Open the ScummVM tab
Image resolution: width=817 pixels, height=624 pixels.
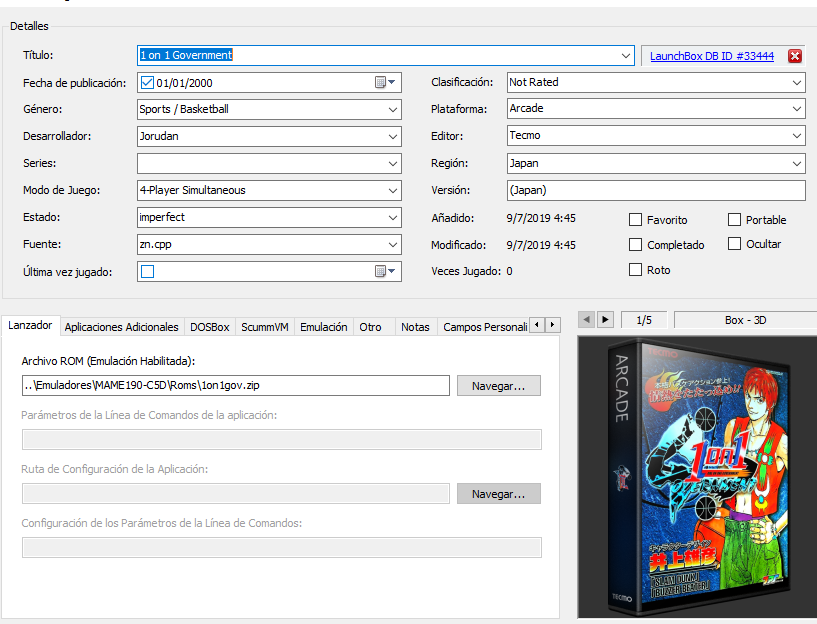tap(265, 327)
